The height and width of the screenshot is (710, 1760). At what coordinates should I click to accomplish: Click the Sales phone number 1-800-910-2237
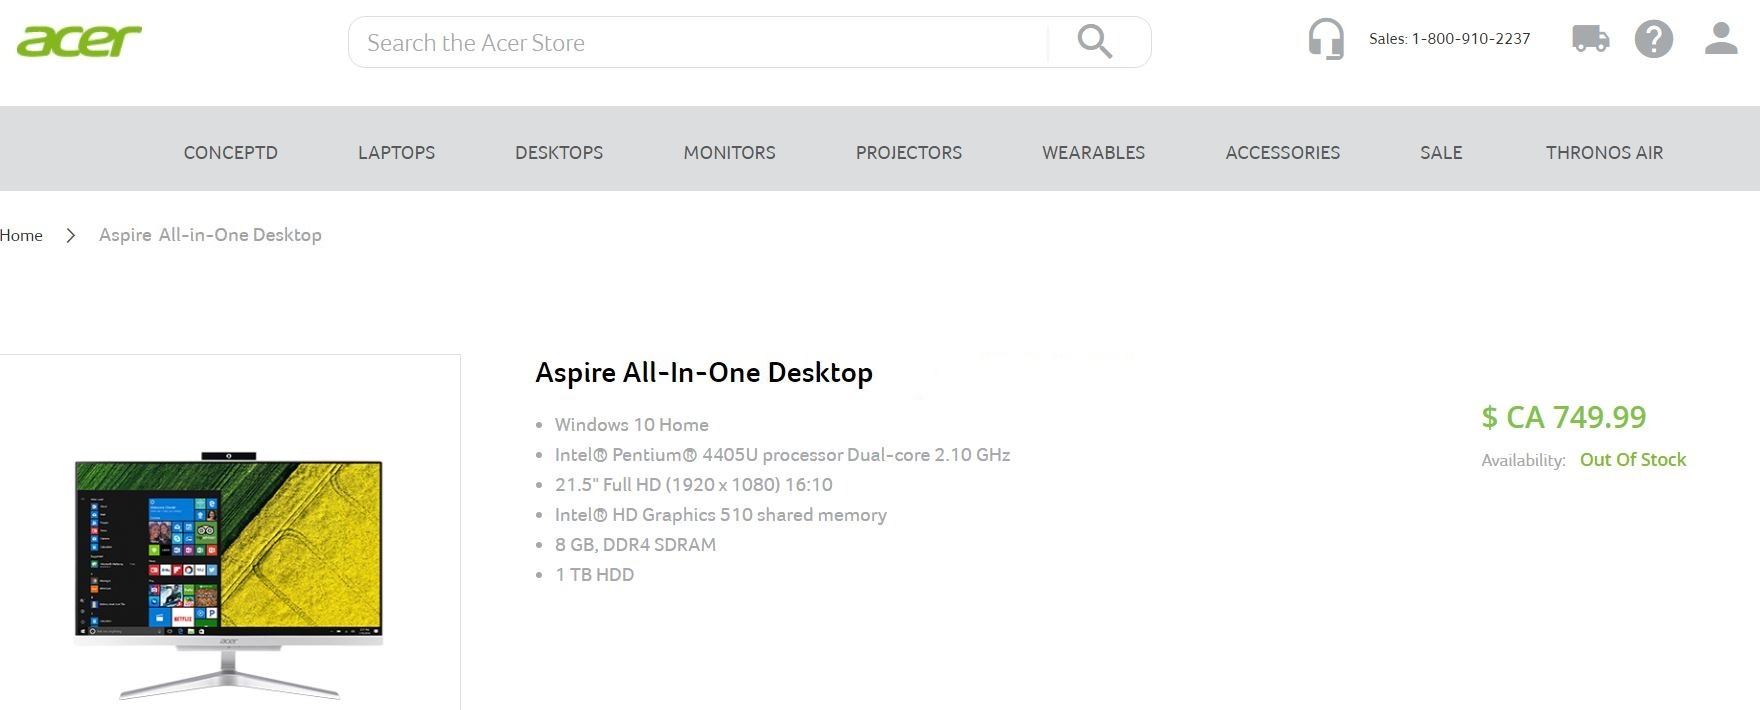point(1470,39)
